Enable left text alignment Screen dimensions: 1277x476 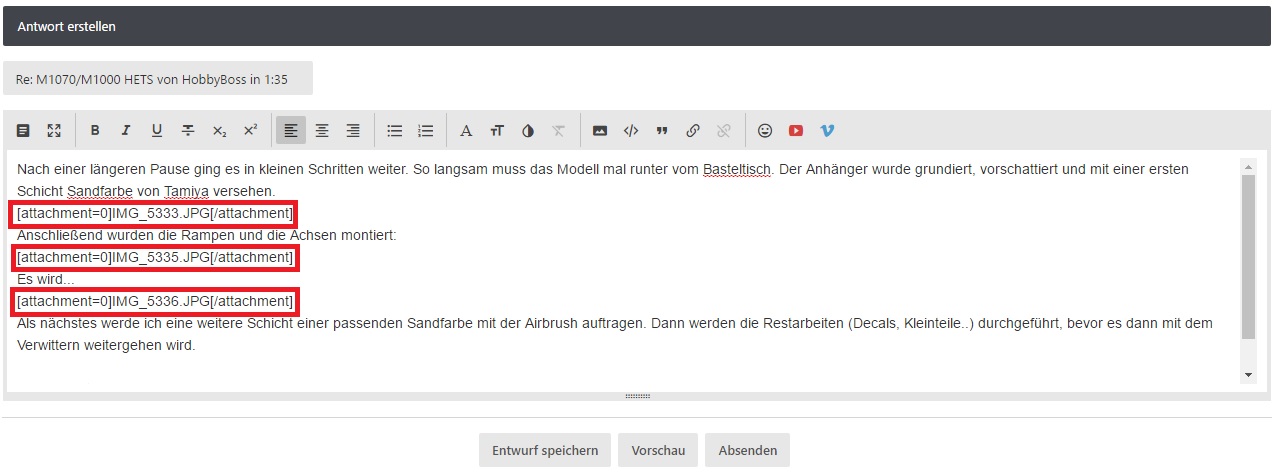(x=291, y=130)
